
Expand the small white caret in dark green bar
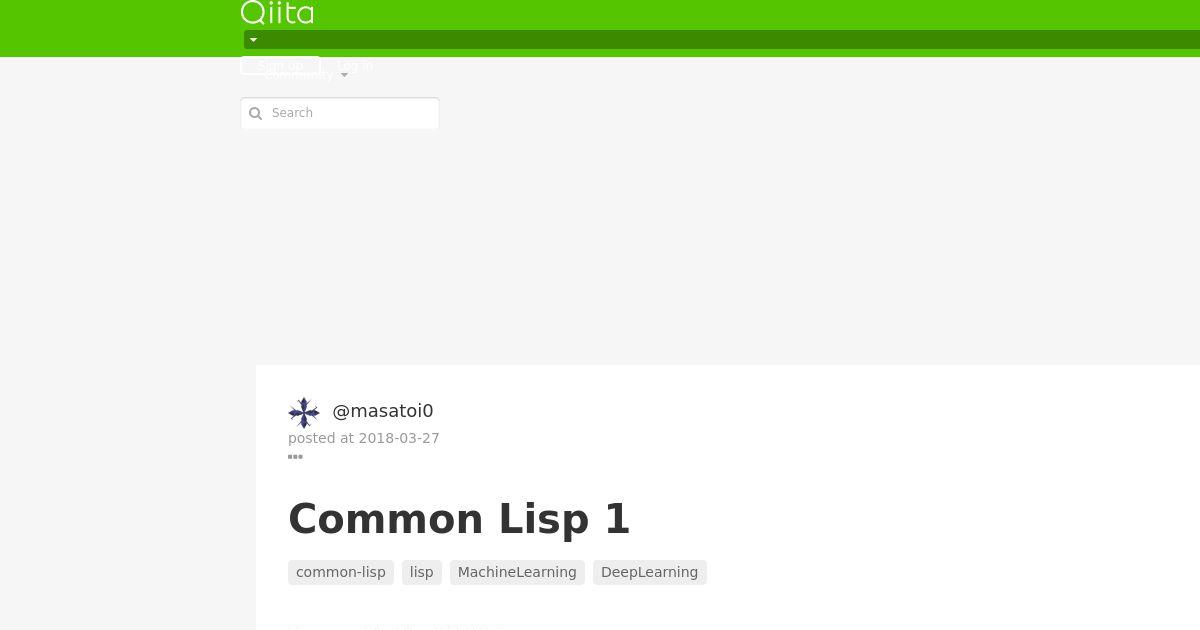tap(253, 40)
